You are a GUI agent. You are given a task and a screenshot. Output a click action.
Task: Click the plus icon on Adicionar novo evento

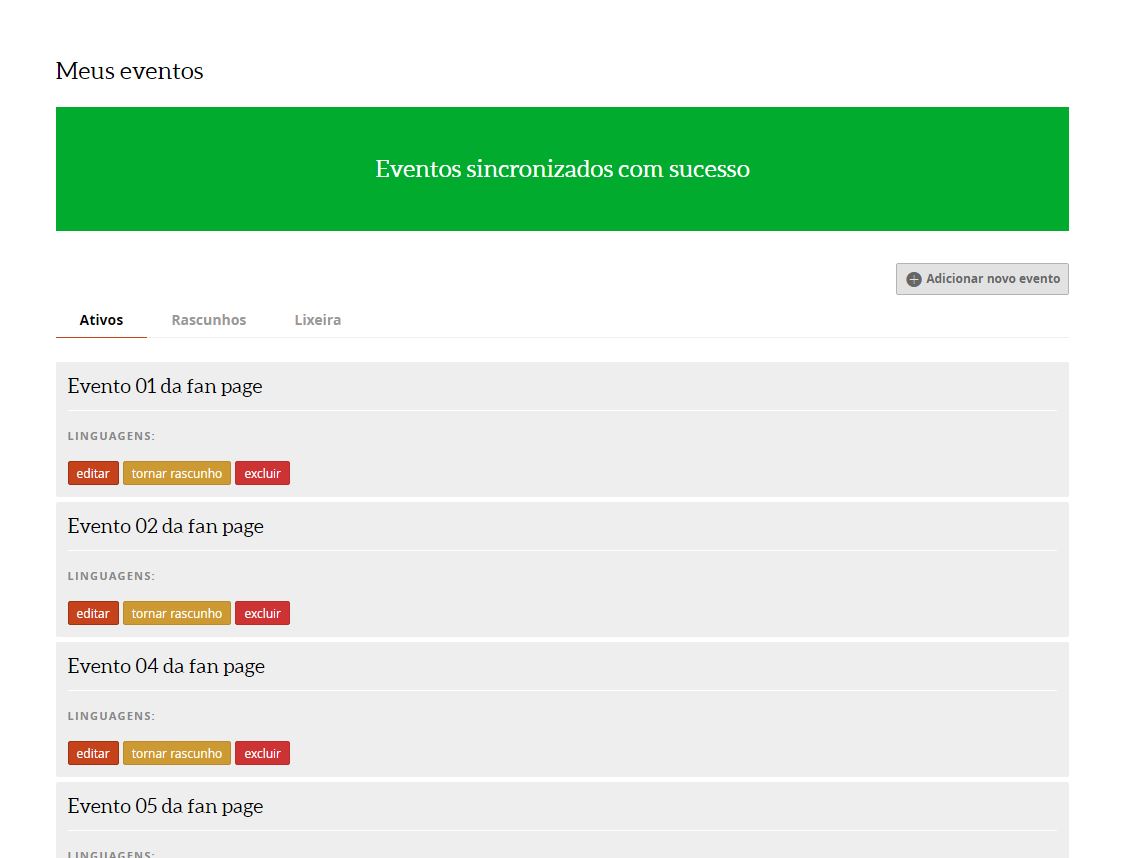[913, 279]
